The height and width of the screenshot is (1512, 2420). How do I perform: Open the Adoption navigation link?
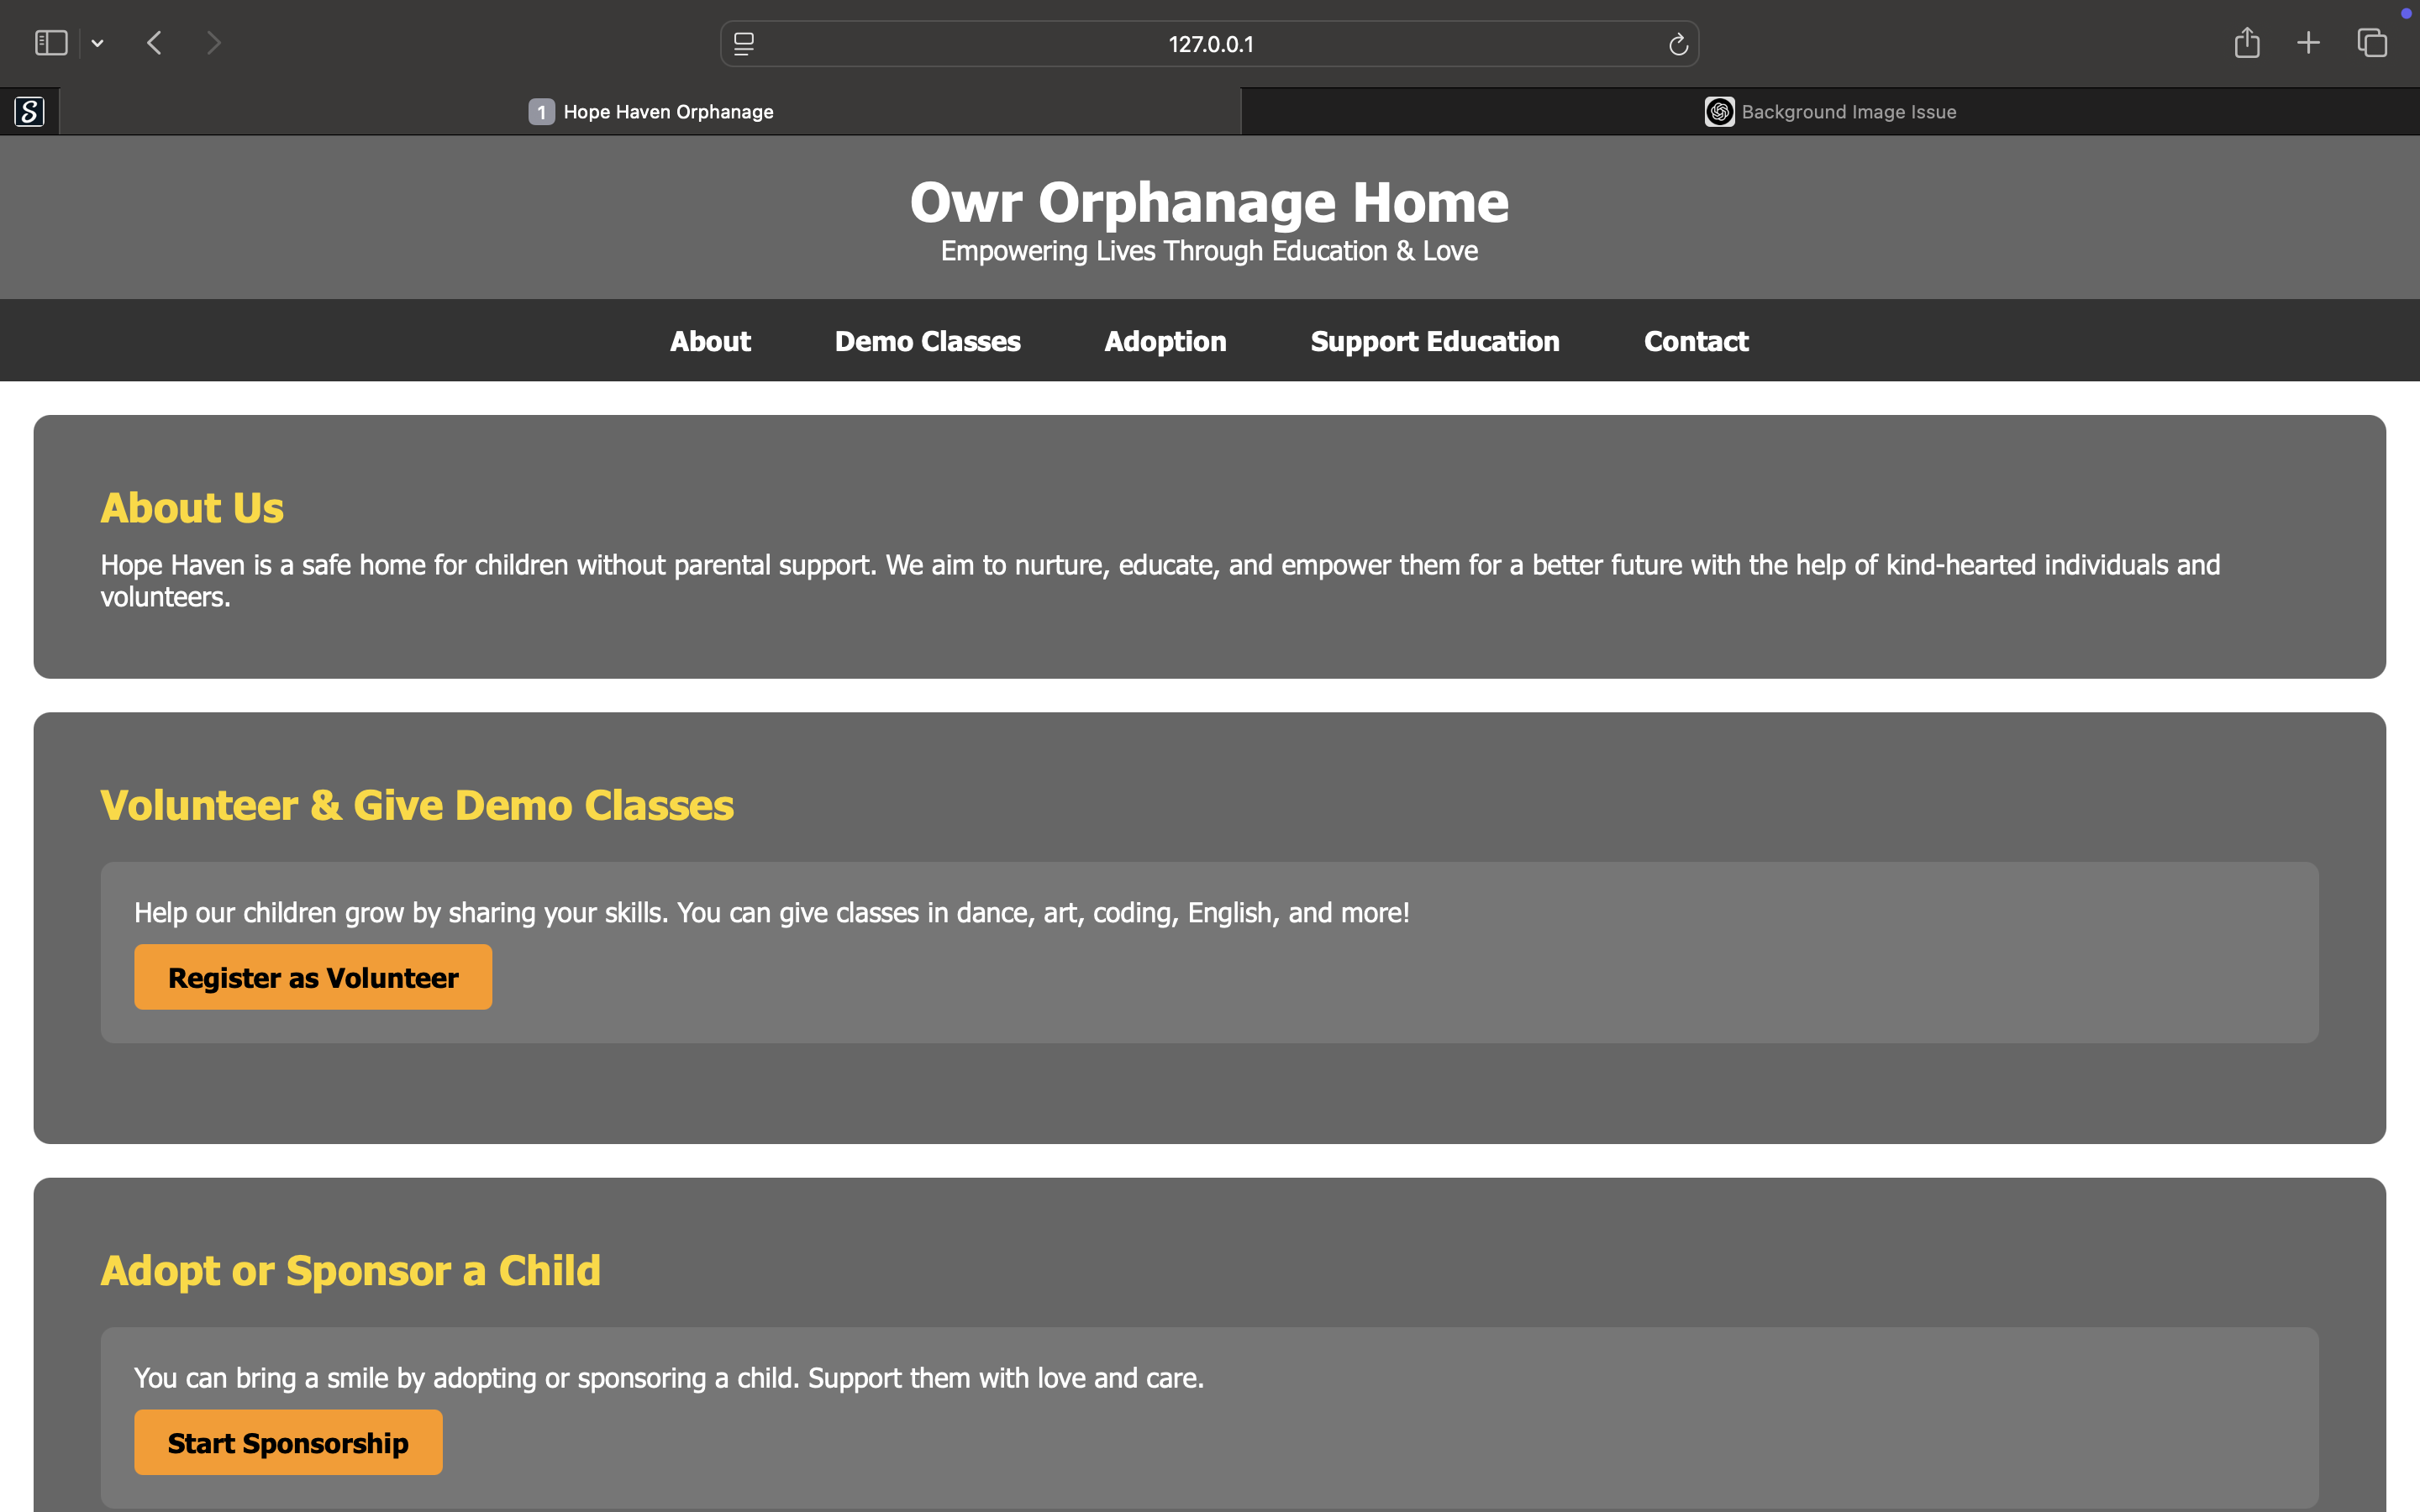pyautogui.click(x=1165, y=341)
